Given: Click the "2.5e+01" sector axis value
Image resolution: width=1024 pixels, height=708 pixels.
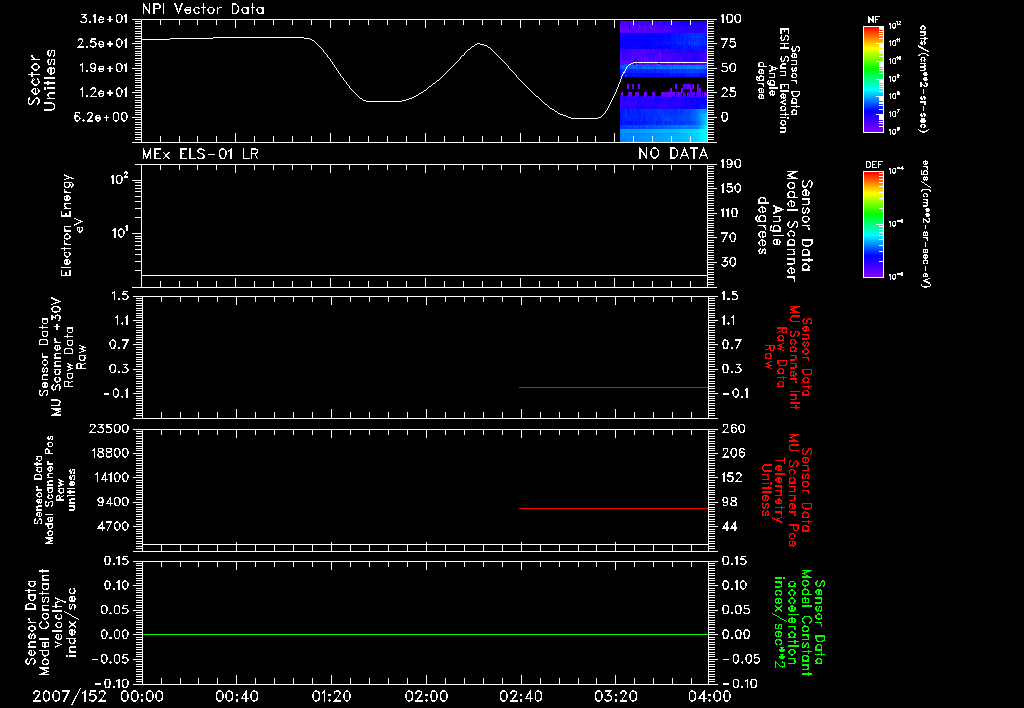Looking at the screenshot, I should point(104,43).
